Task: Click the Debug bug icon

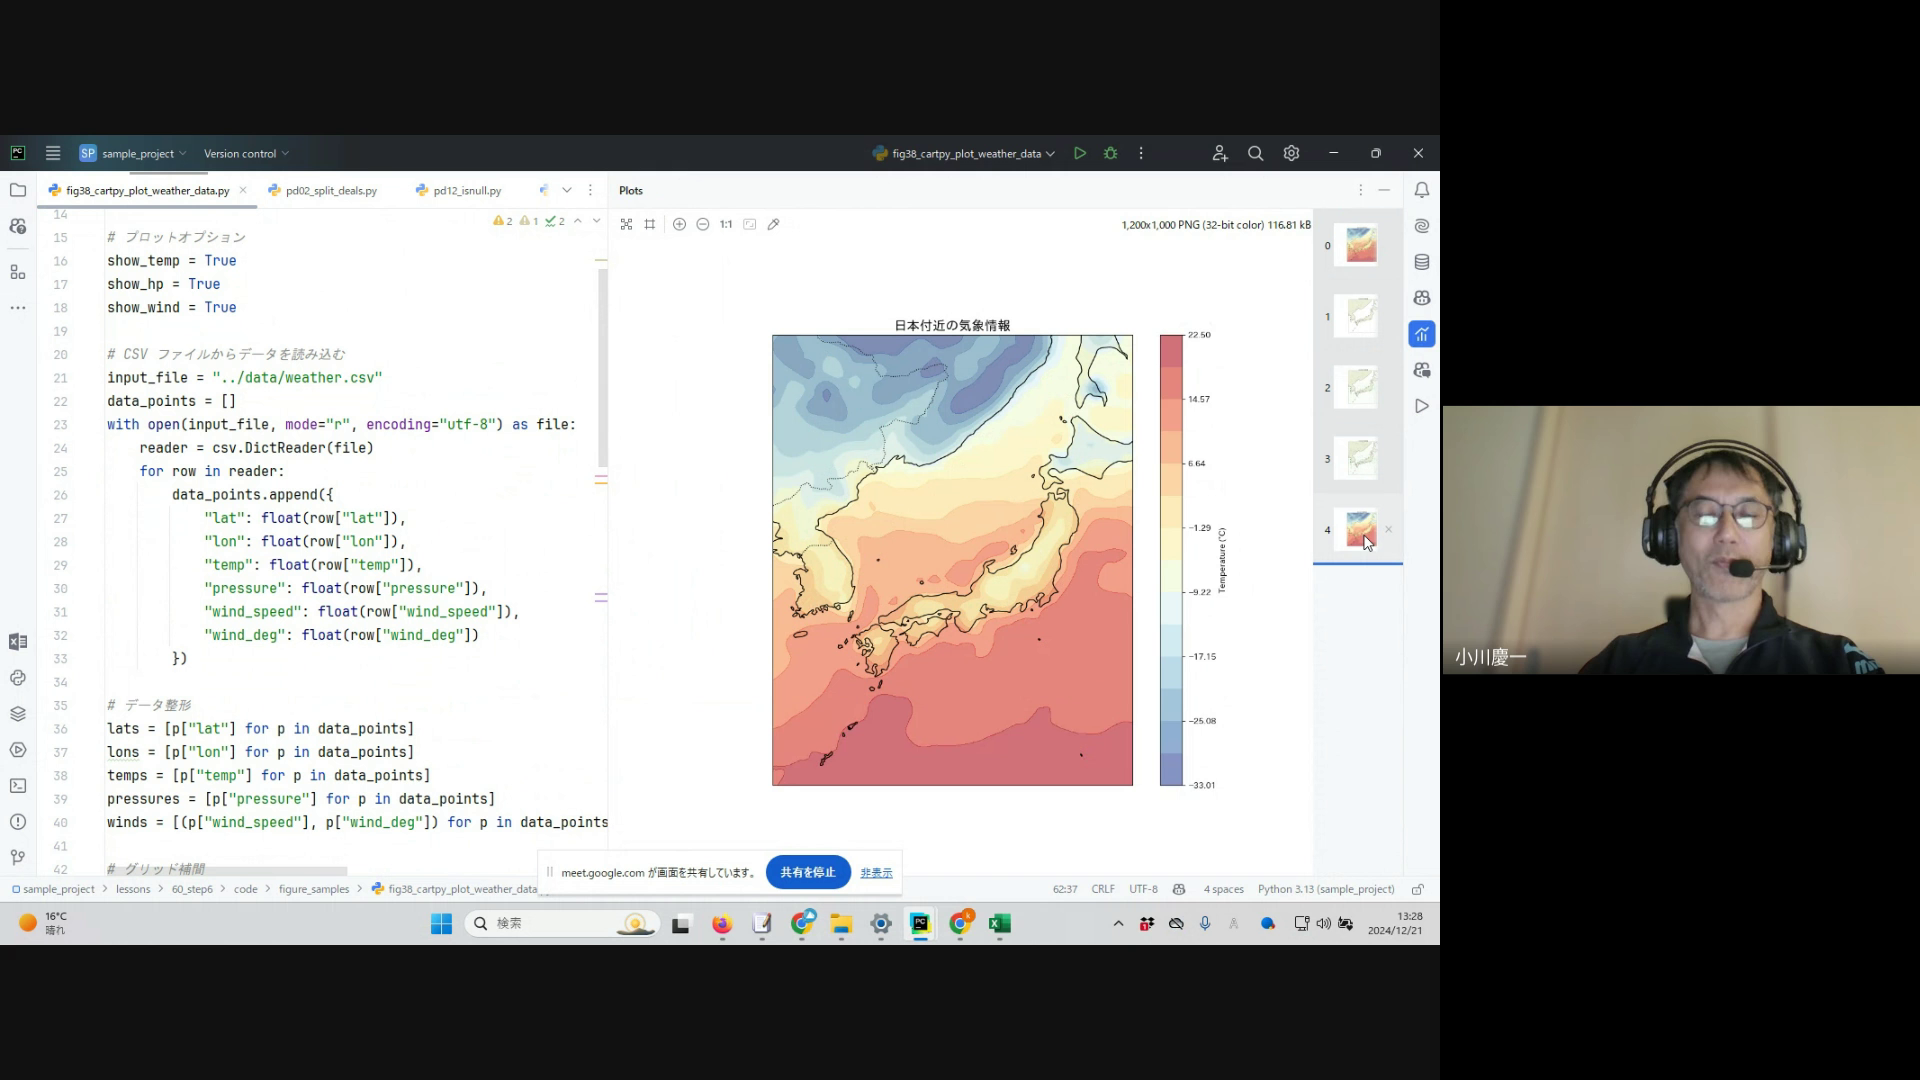Action: point(1110,153)
